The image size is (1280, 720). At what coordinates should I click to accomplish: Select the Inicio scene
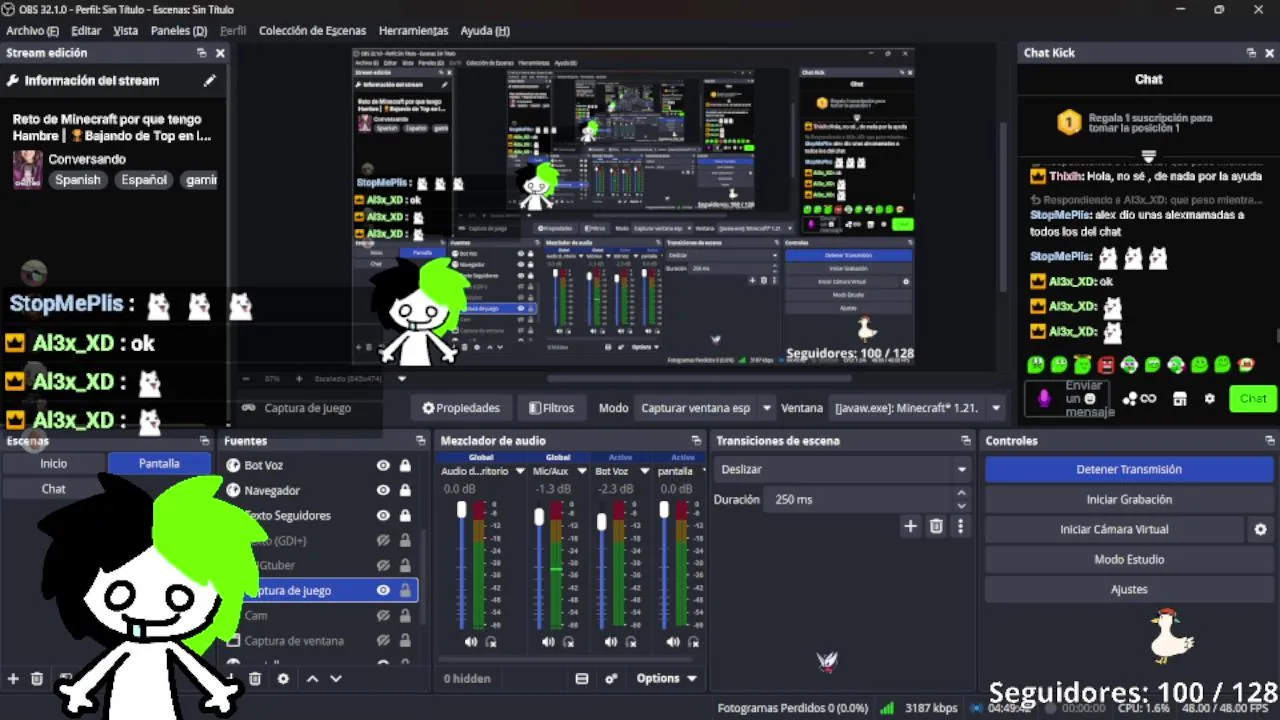[x=54, y=463]
